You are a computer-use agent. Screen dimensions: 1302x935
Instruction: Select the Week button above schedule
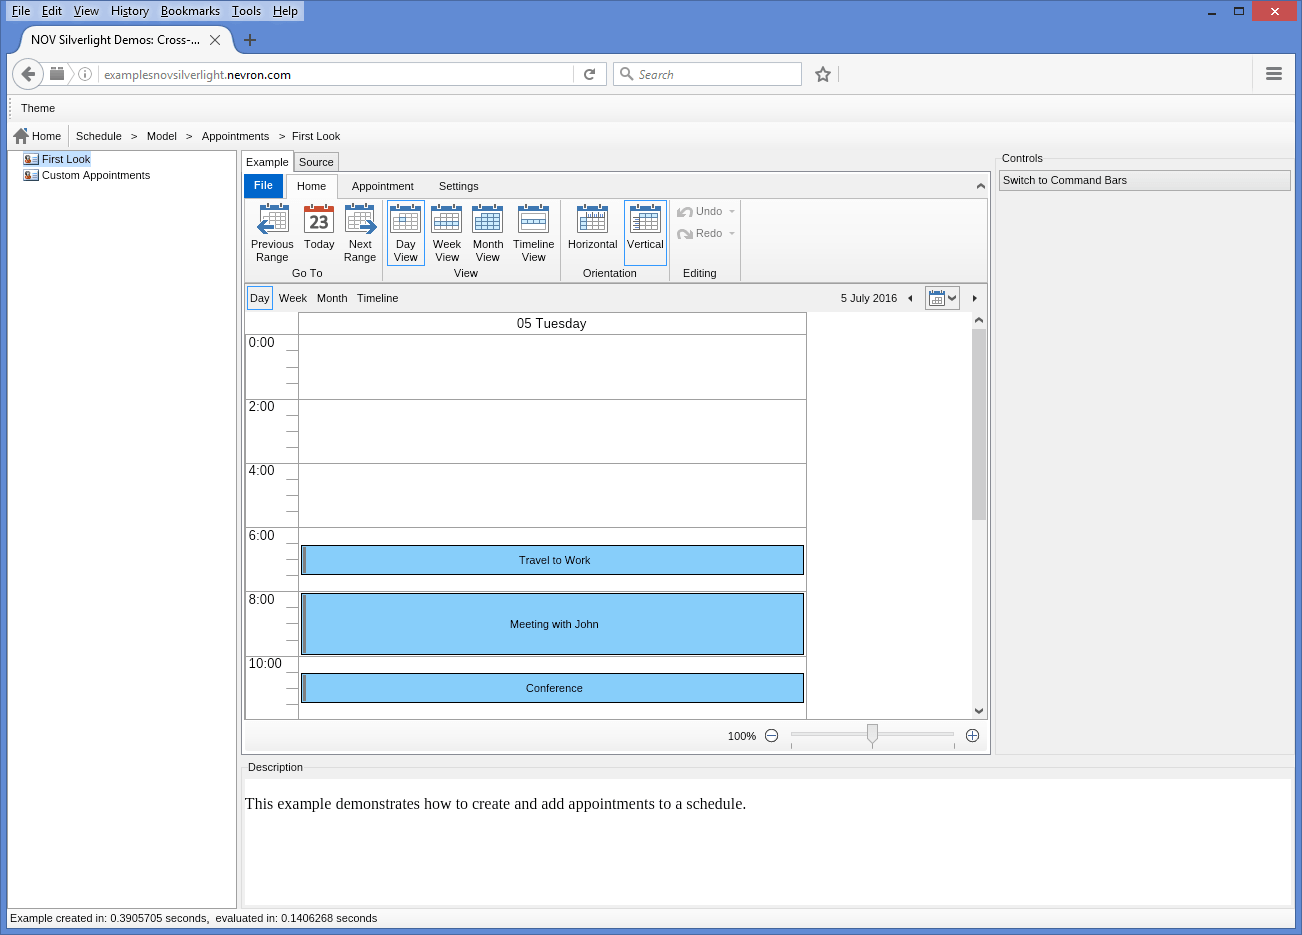click(x=293, y=298)
